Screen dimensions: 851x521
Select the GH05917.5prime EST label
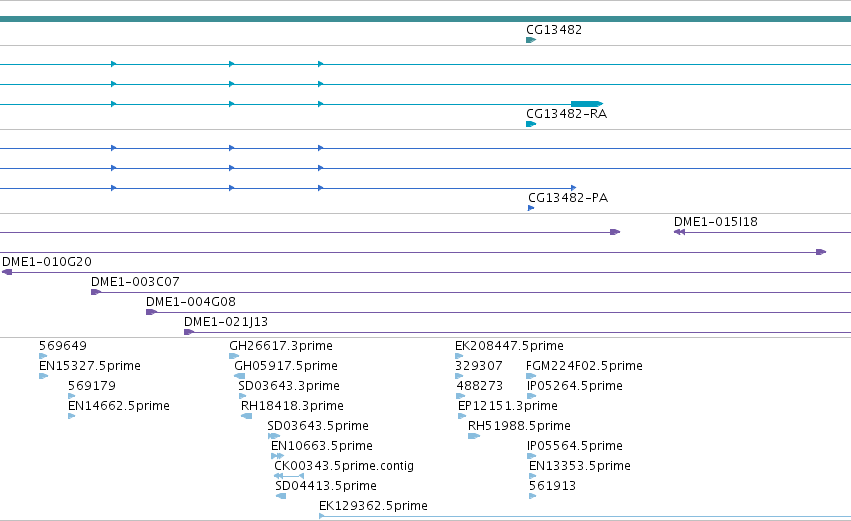point(285,366)
